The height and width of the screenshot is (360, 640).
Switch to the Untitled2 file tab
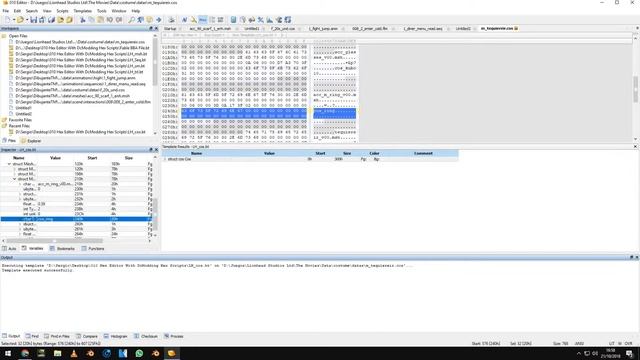(463, 29)
